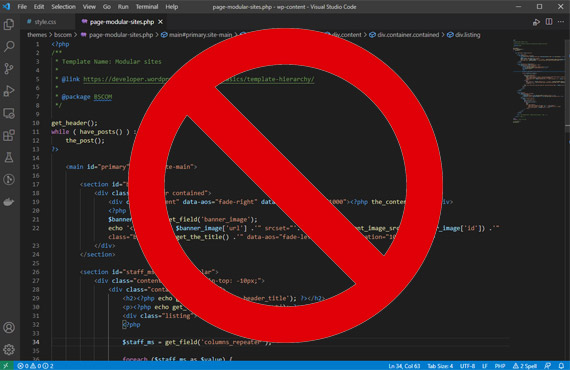
Task: Open the Source Control view
Action: (9, 68)
